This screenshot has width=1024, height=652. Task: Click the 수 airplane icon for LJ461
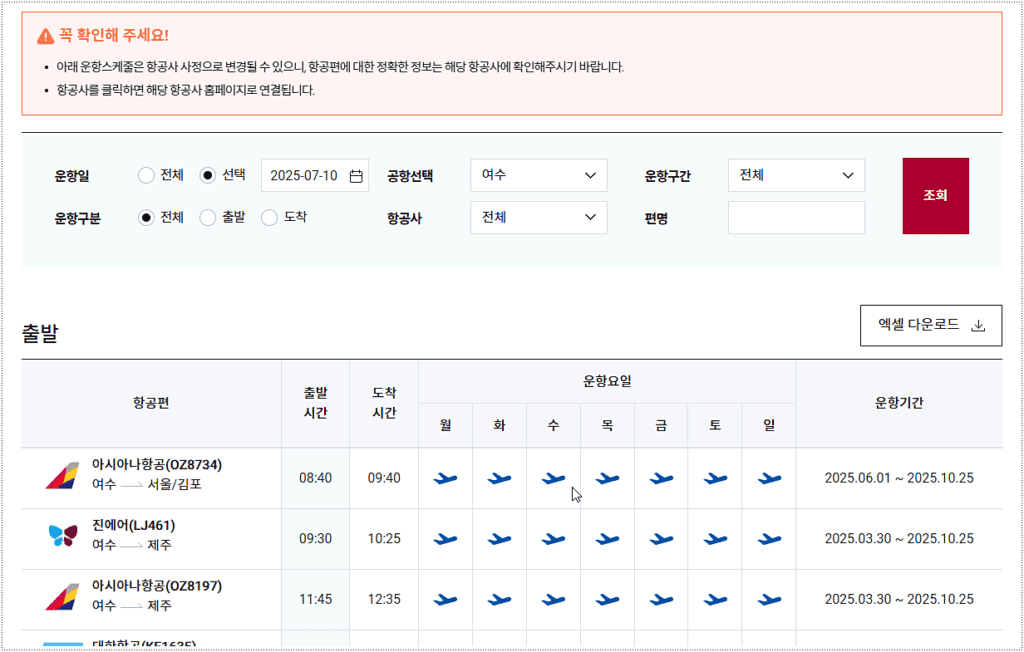point(553,539)
